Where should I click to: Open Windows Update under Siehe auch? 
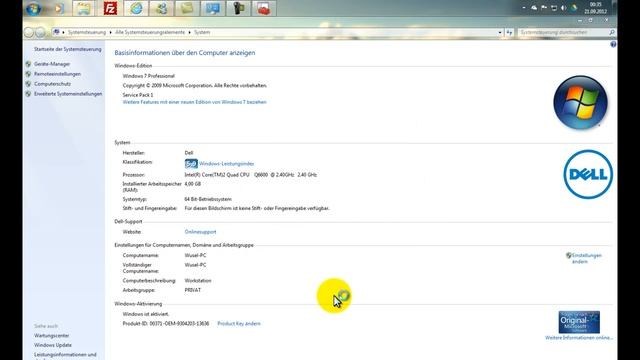coord(53,345)
